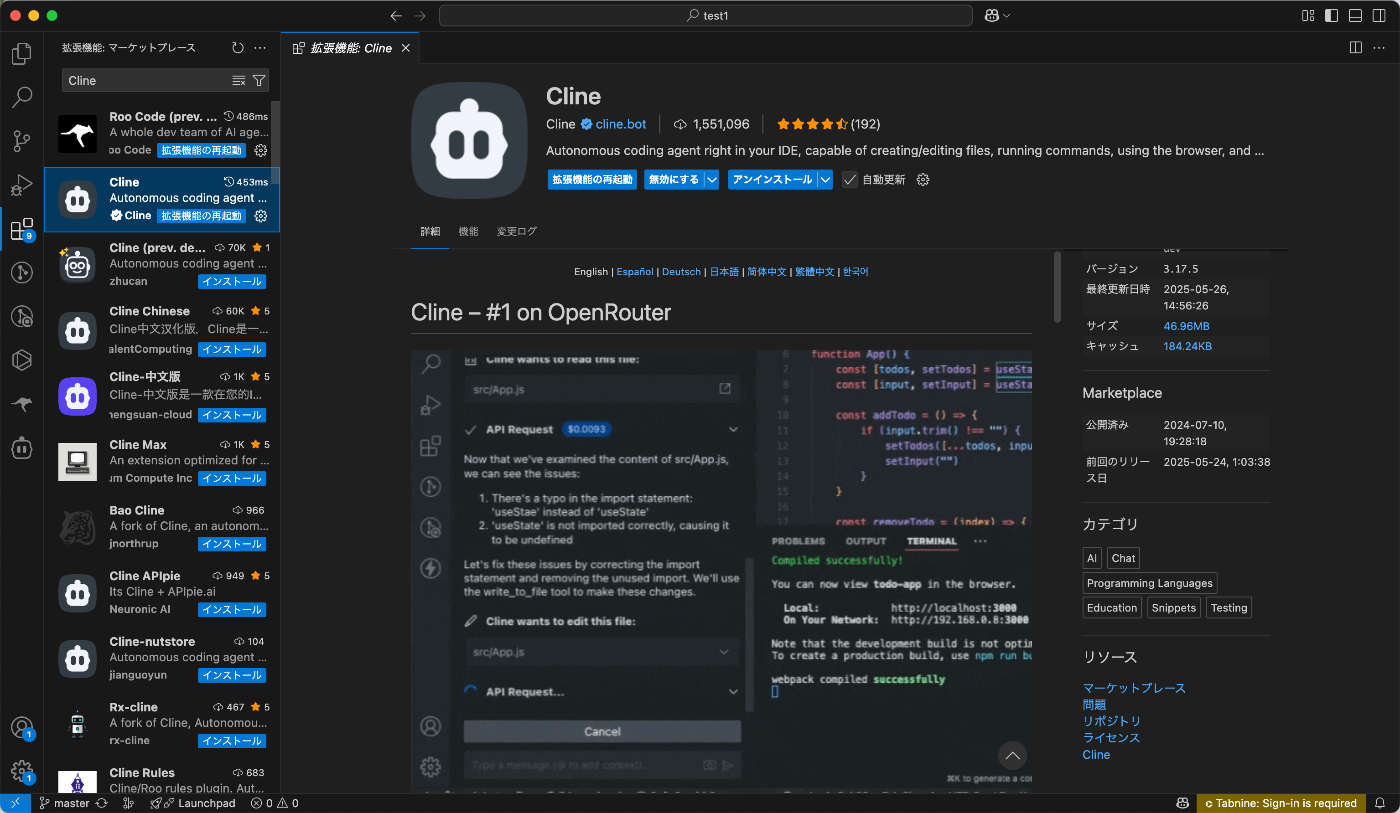Toggle primary sidebar layout icon
Image resolution: width=1400 pixels, height=813 pixels.
coord(1331,15)
